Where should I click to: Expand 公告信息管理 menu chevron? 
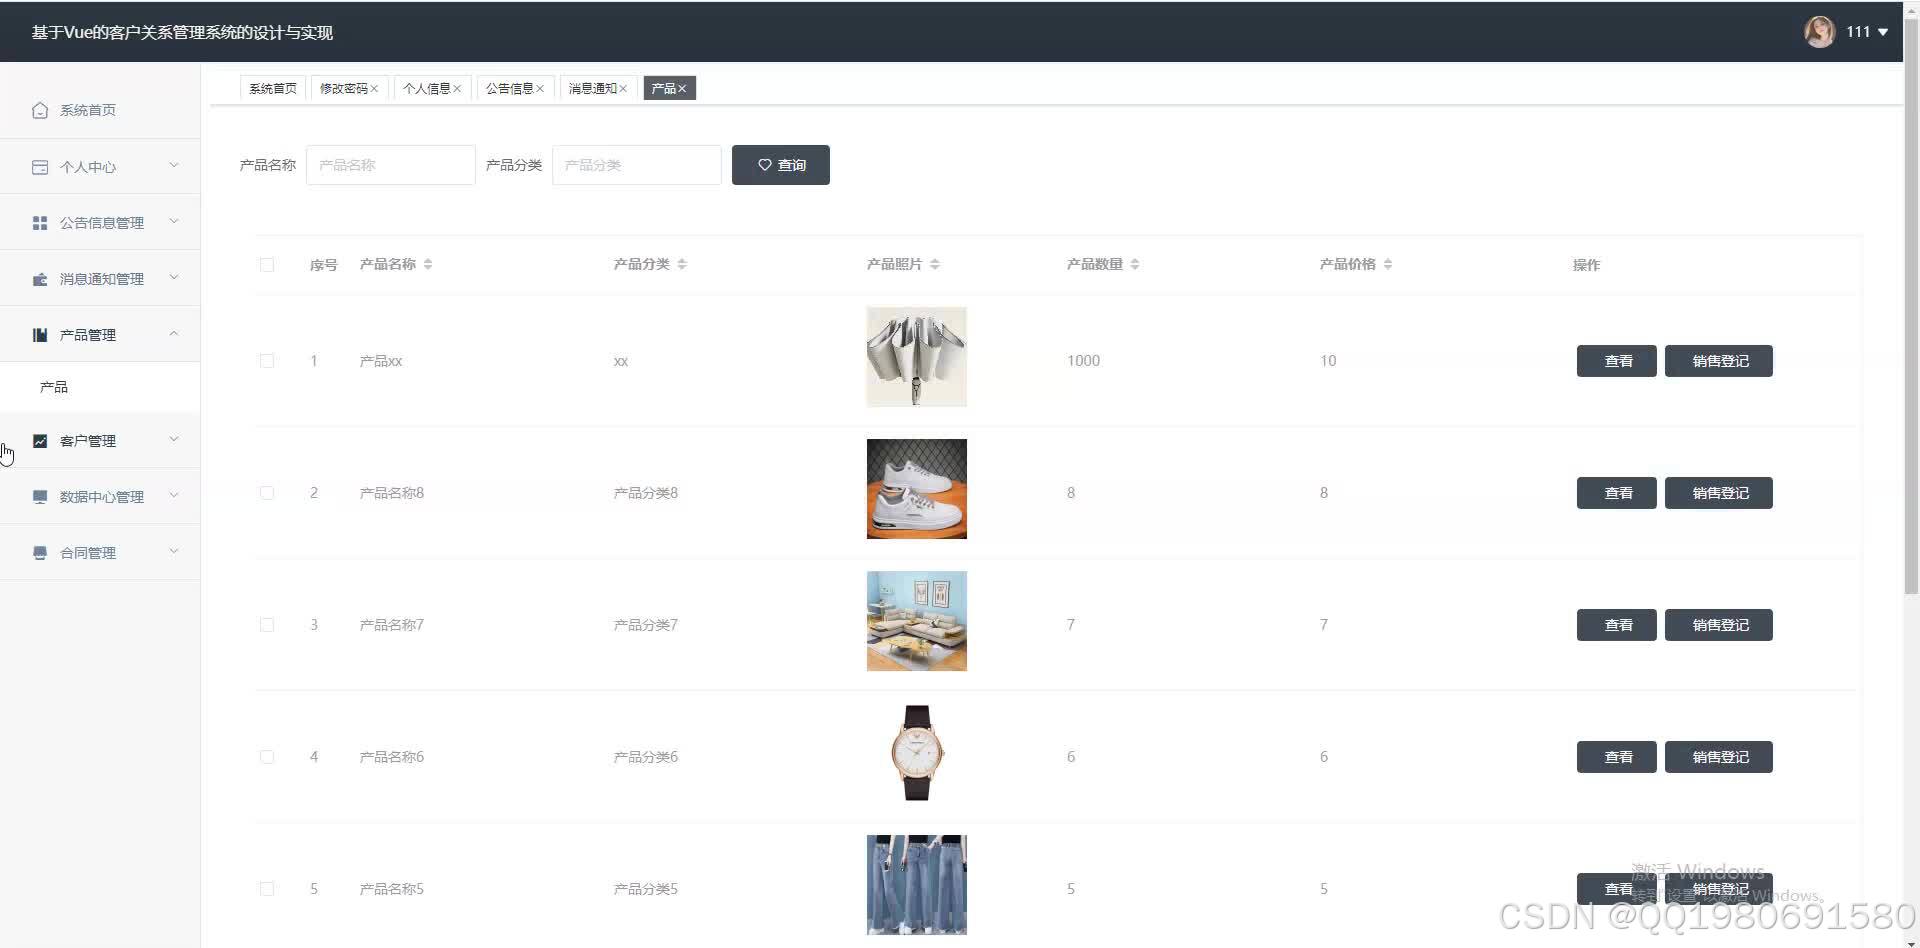174,222
